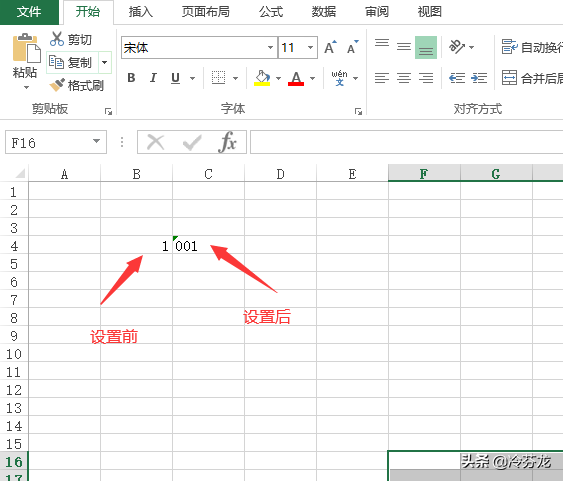The width and height of the screenshot is (563, 481).
Task: Open font color dropdown arrow
Action: point(312,78)
